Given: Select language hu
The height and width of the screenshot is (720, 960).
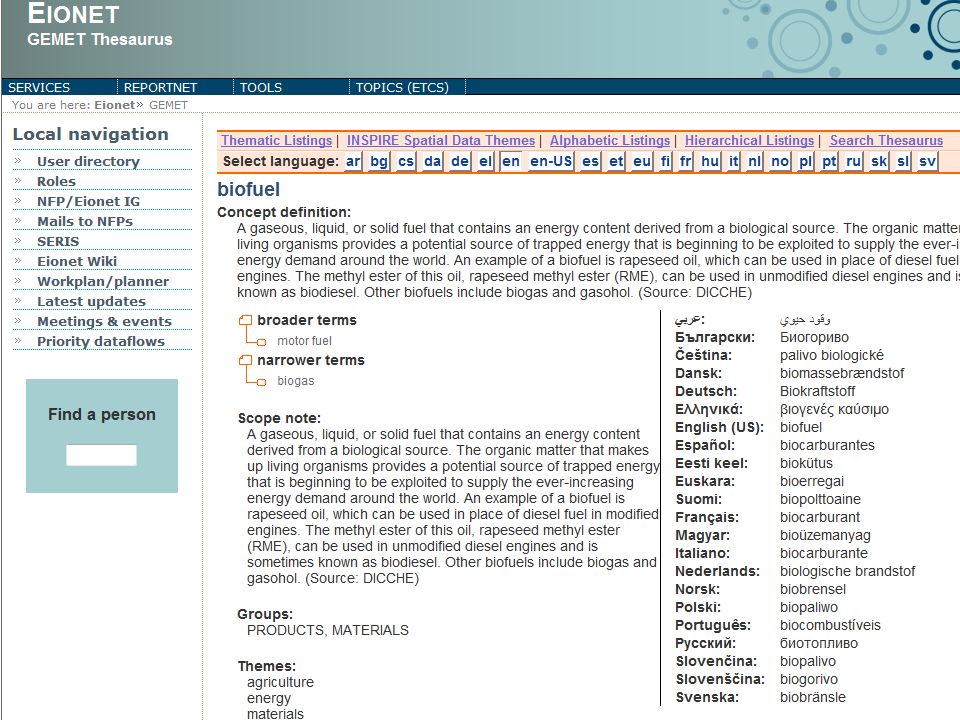Looking at the screenshot, I should [710, 162].
